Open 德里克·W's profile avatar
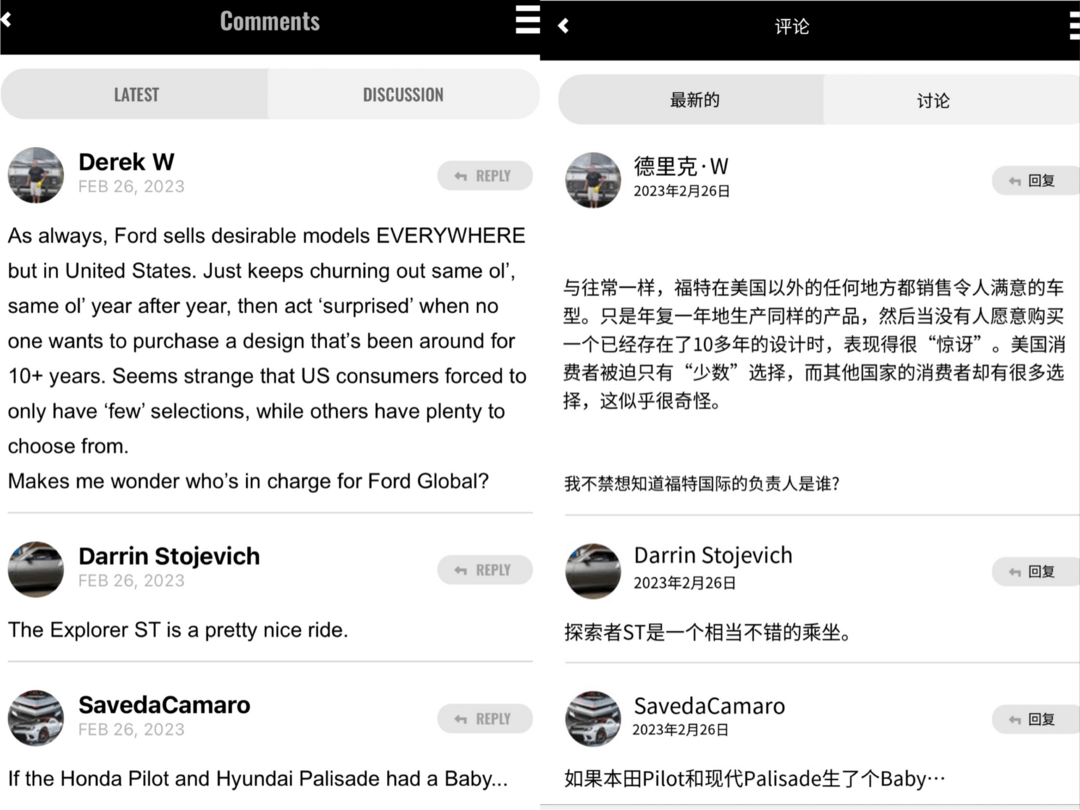 point(593,180)
